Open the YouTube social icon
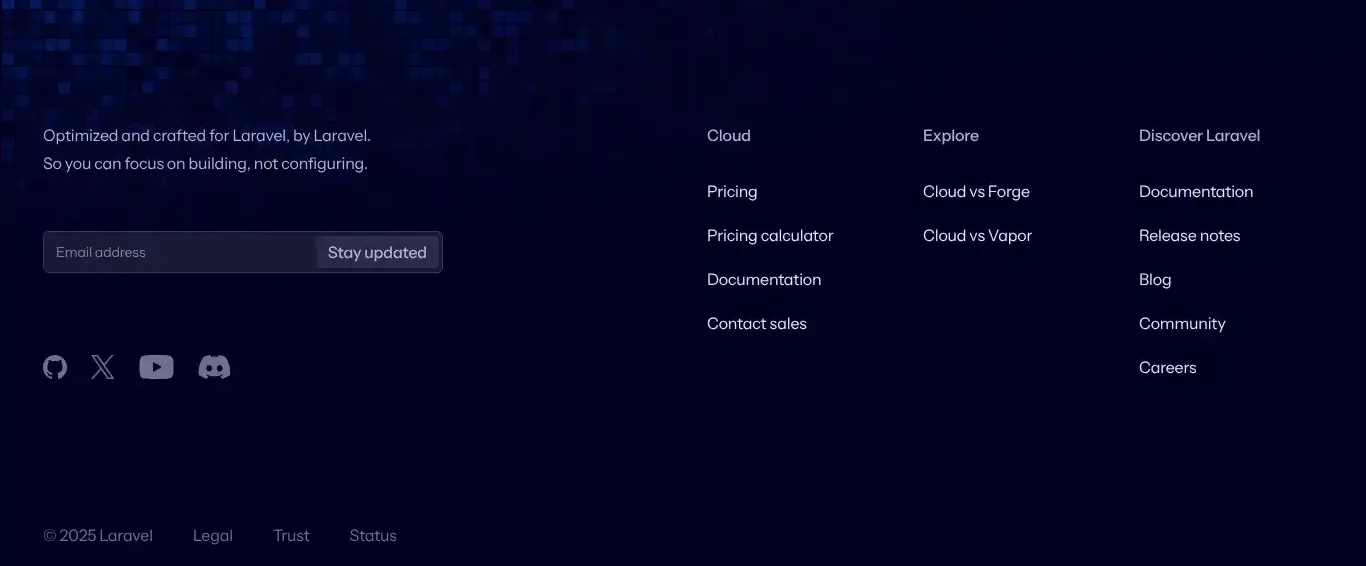1366x566 pixels. [x=156, y=367]
